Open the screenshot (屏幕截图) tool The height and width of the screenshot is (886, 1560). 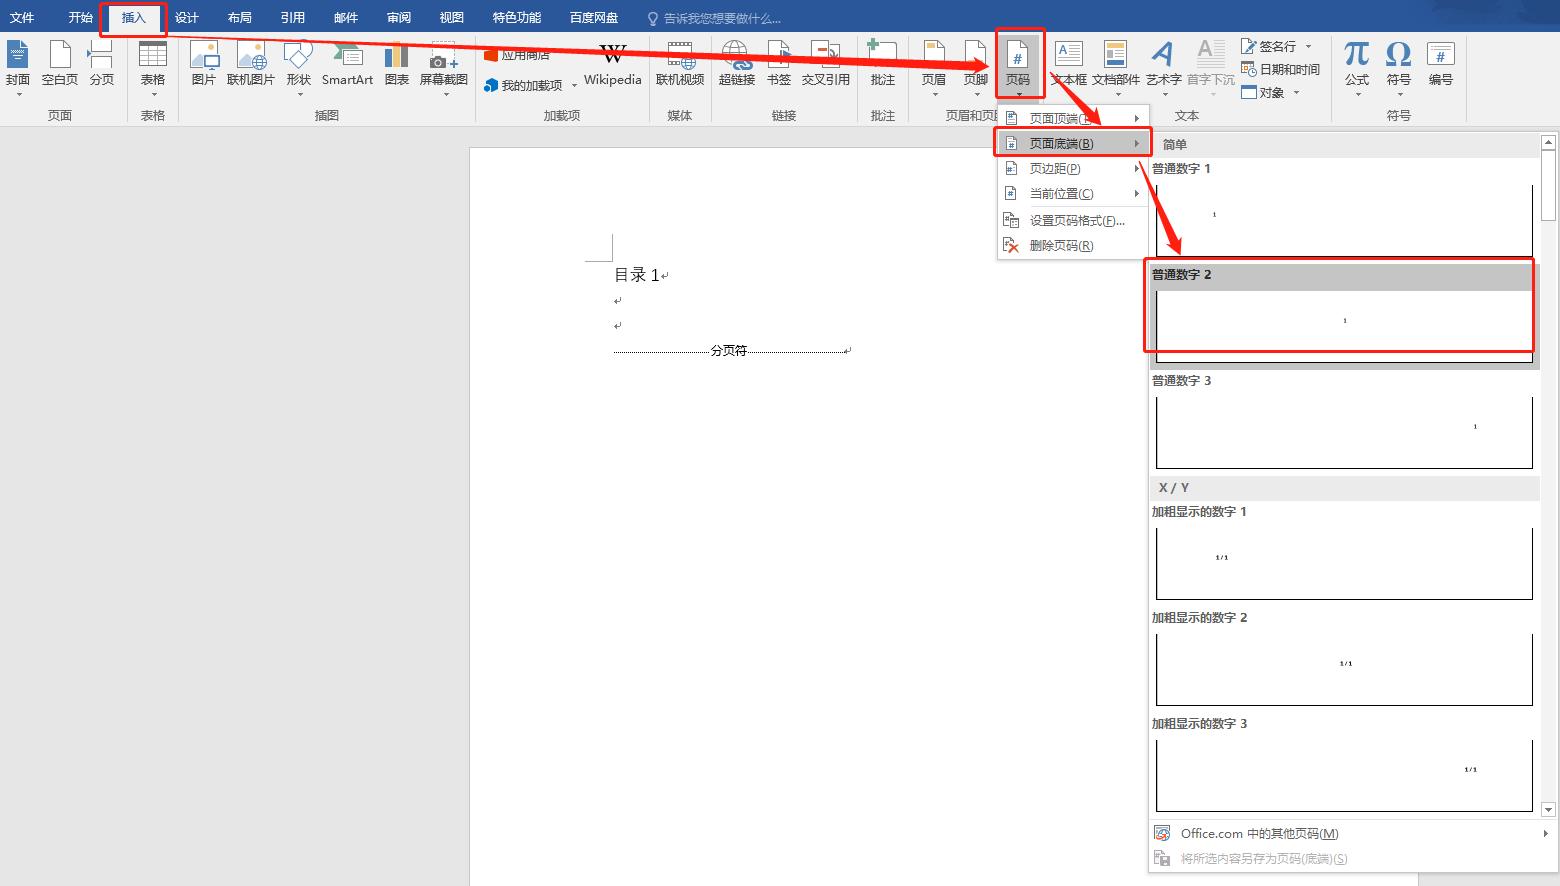point(444,66)
